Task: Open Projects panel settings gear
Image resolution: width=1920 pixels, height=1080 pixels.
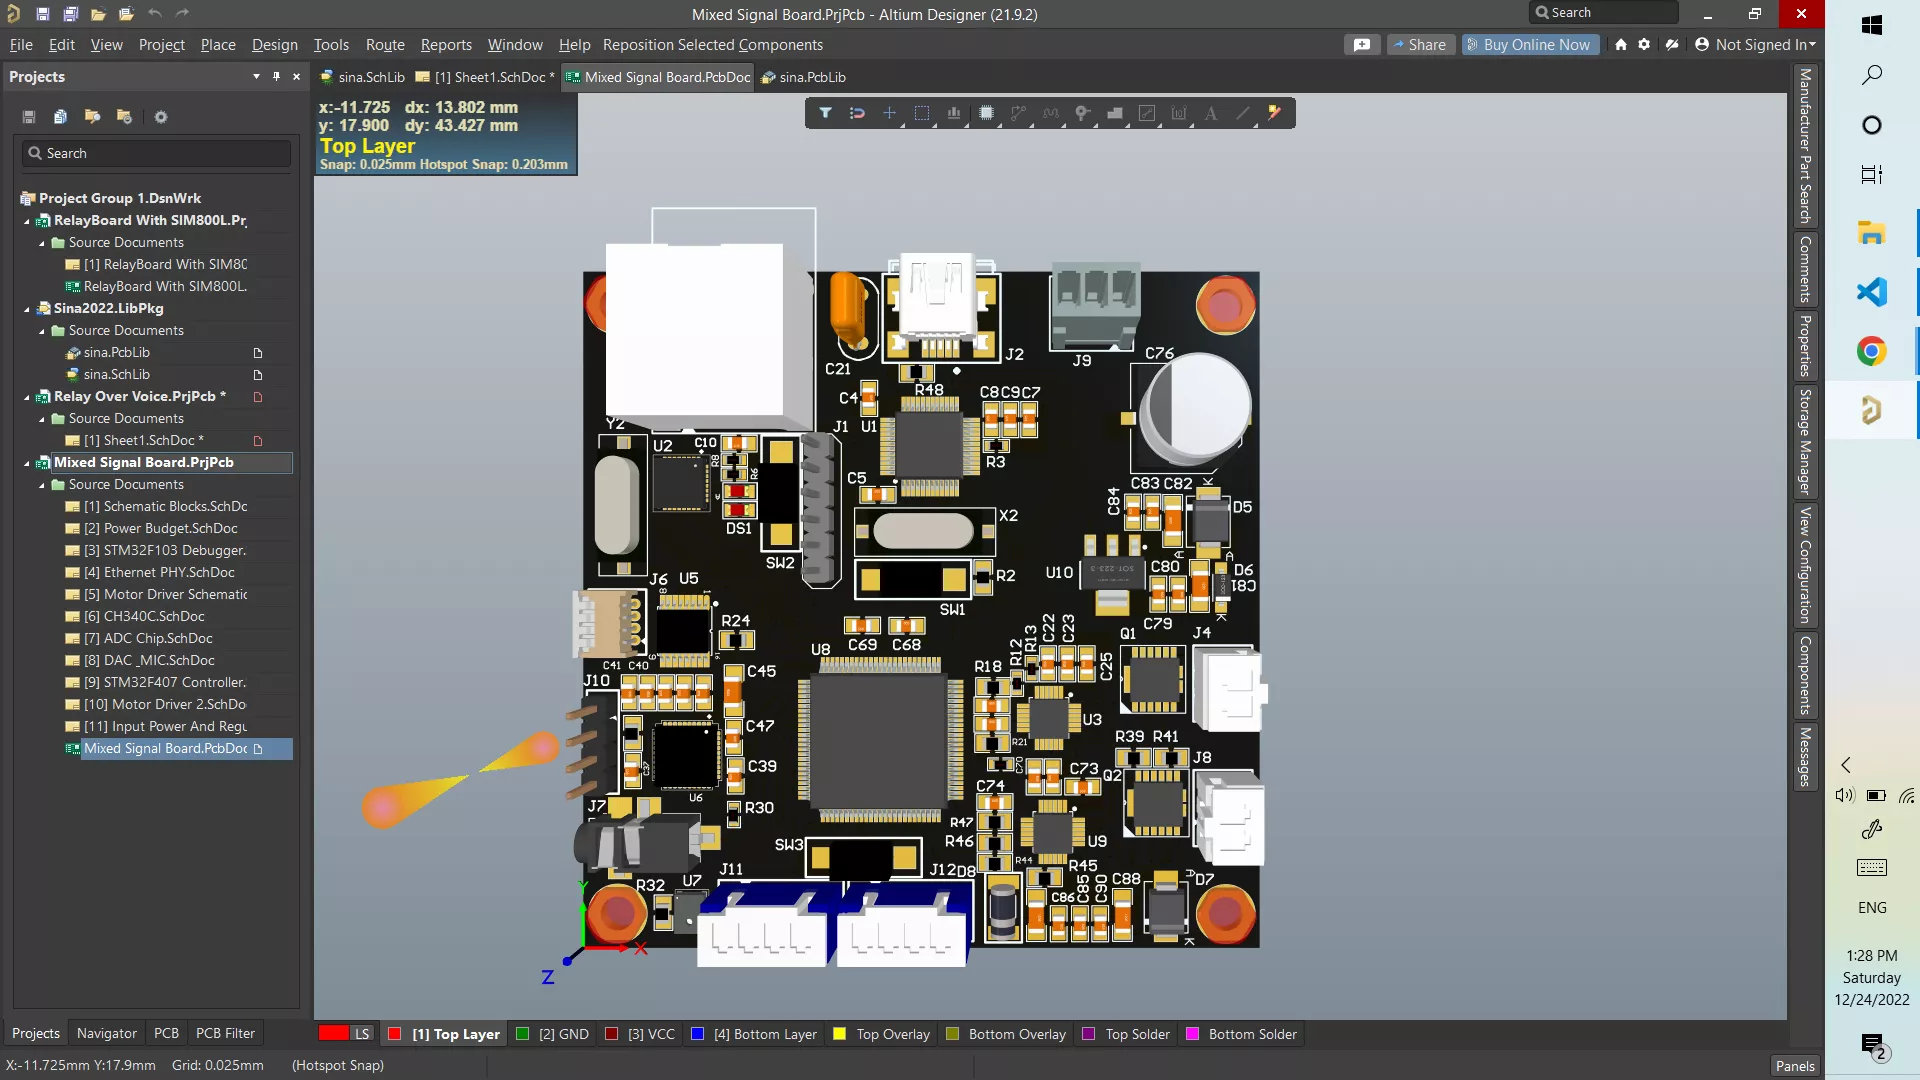Action: click(160, 117)
